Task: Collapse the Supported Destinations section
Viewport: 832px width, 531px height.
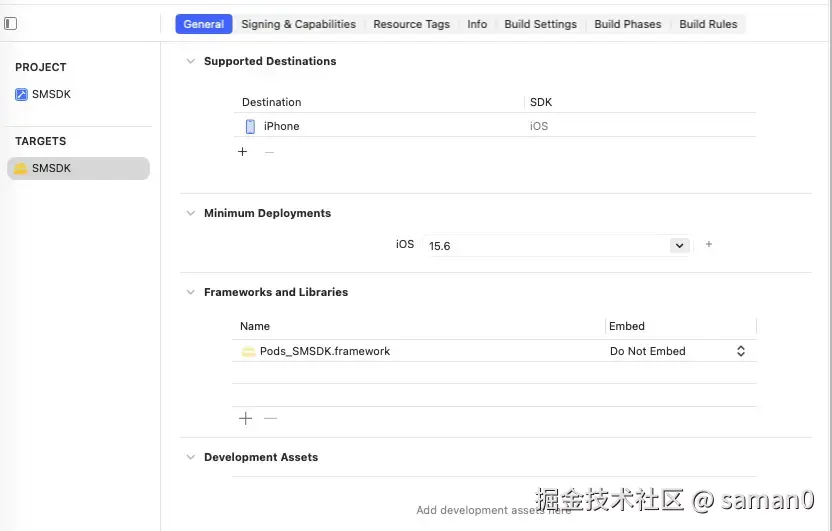Action: (190, 61)
